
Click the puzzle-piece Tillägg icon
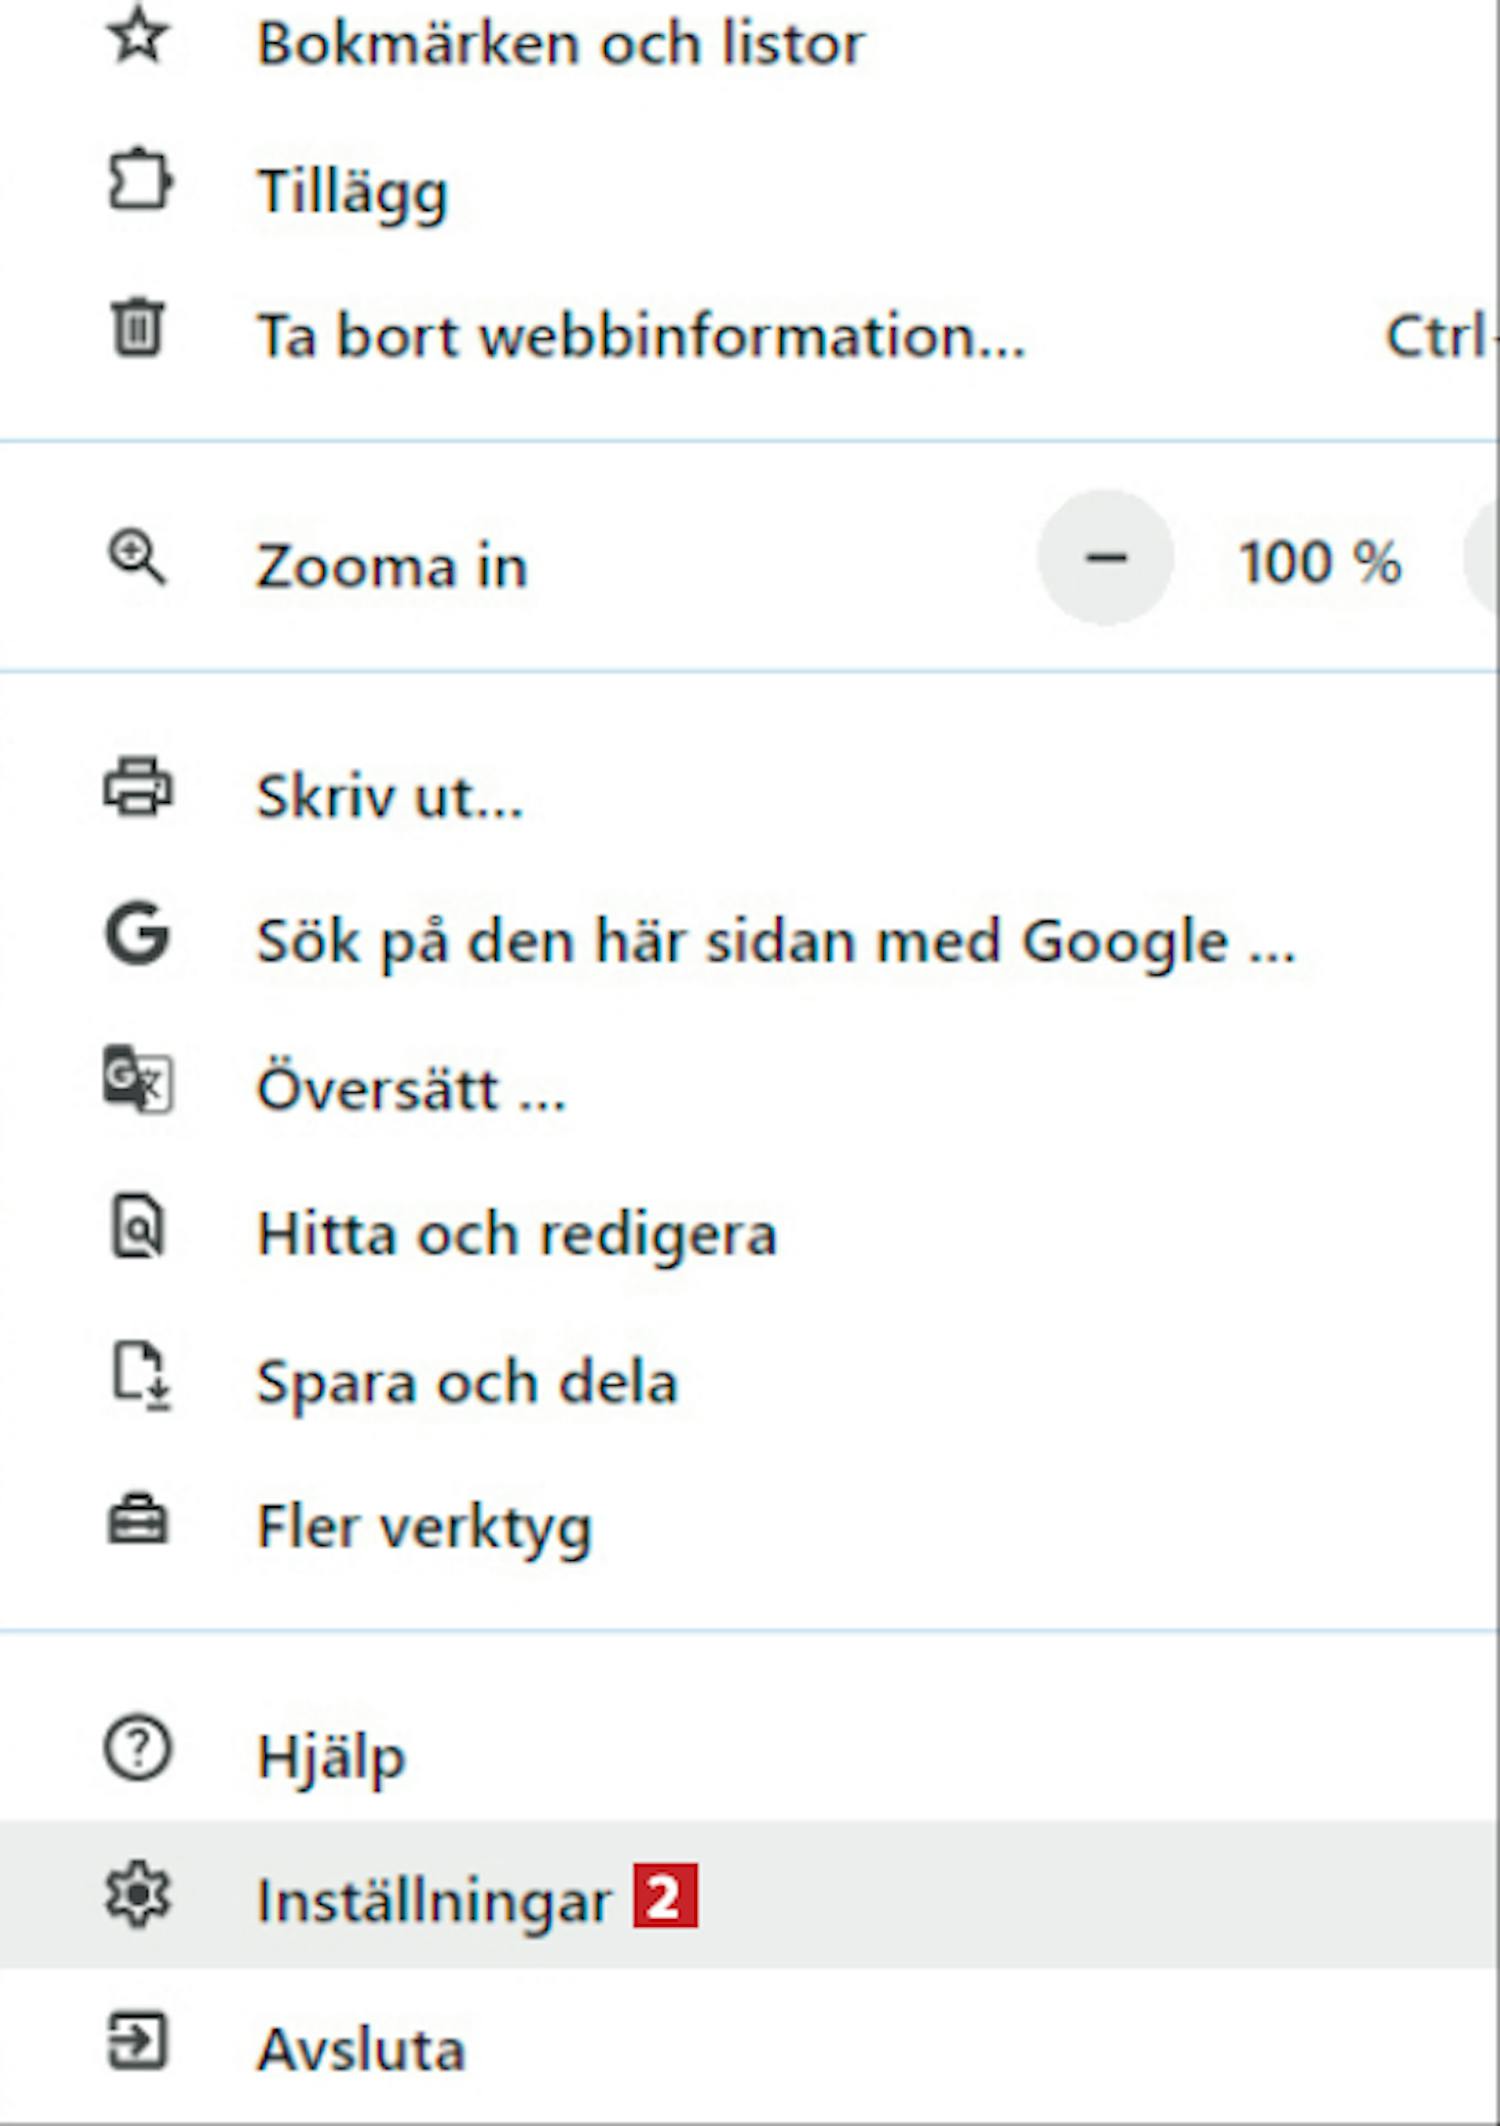(x=138, y=182)
